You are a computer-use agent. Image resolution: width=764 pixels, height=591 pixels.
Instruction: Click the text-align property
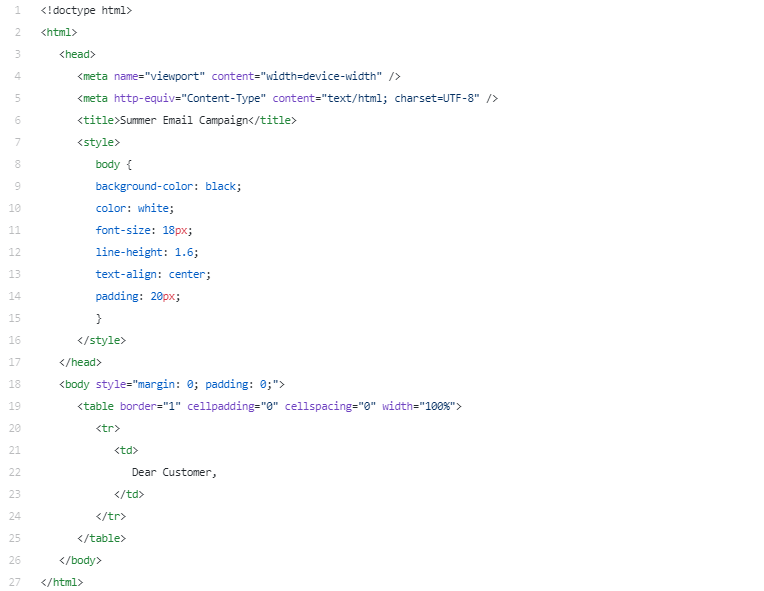(x=126, y=274)
